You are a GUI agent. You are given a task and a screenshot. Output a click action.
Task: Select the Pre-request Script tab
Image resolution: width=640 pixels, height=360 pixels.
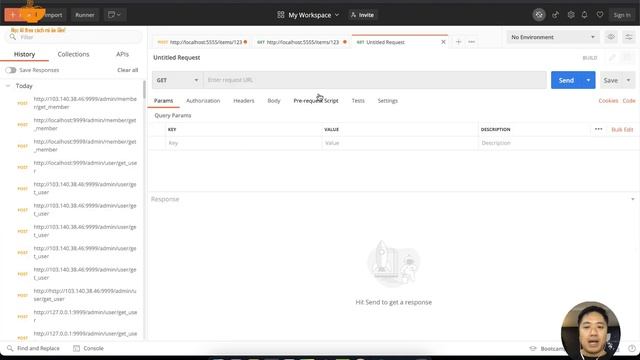click(x=316, y=100)
